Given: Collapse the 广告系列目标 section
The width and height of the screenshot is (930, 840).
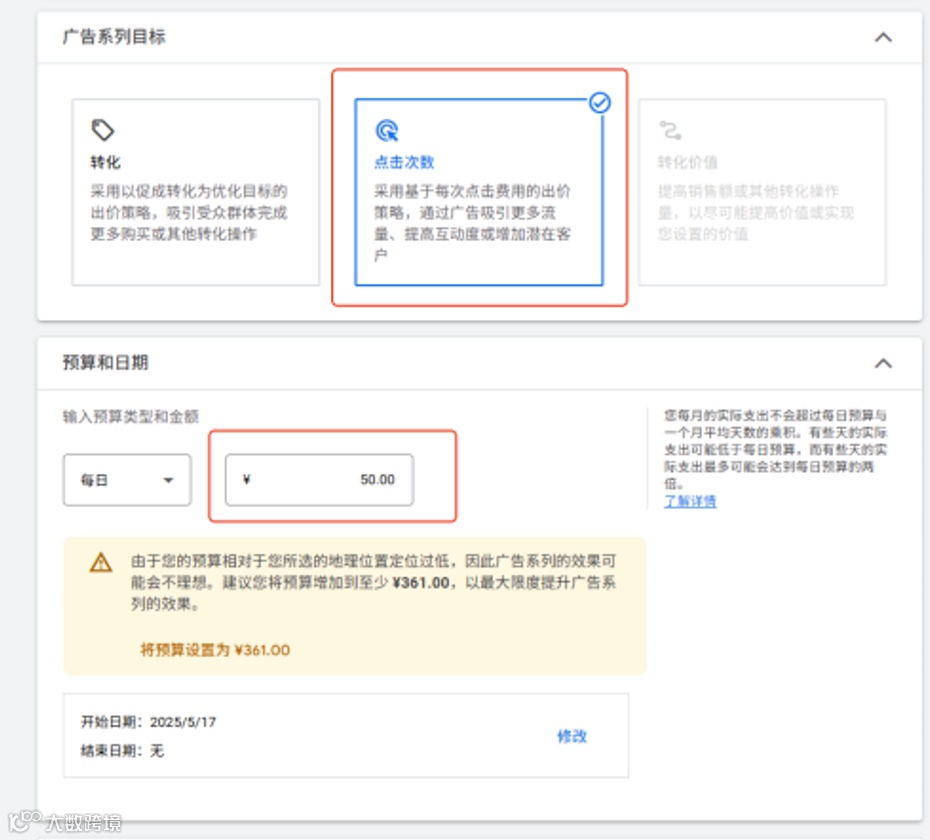Looking at the screenshot, I should click(883, 37).
